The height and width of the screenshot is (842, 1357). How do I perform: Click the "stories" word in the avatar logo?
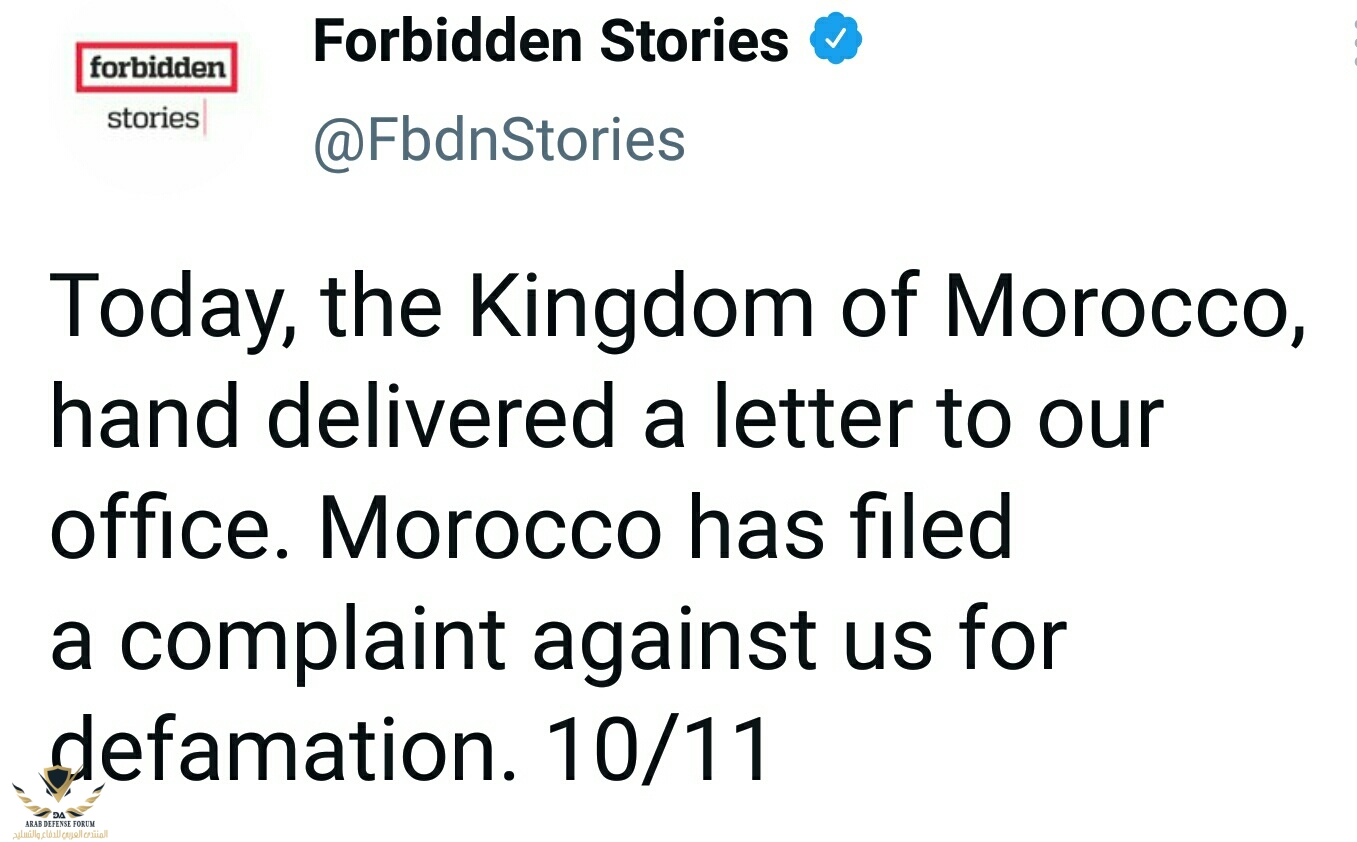tap(153, 118)
